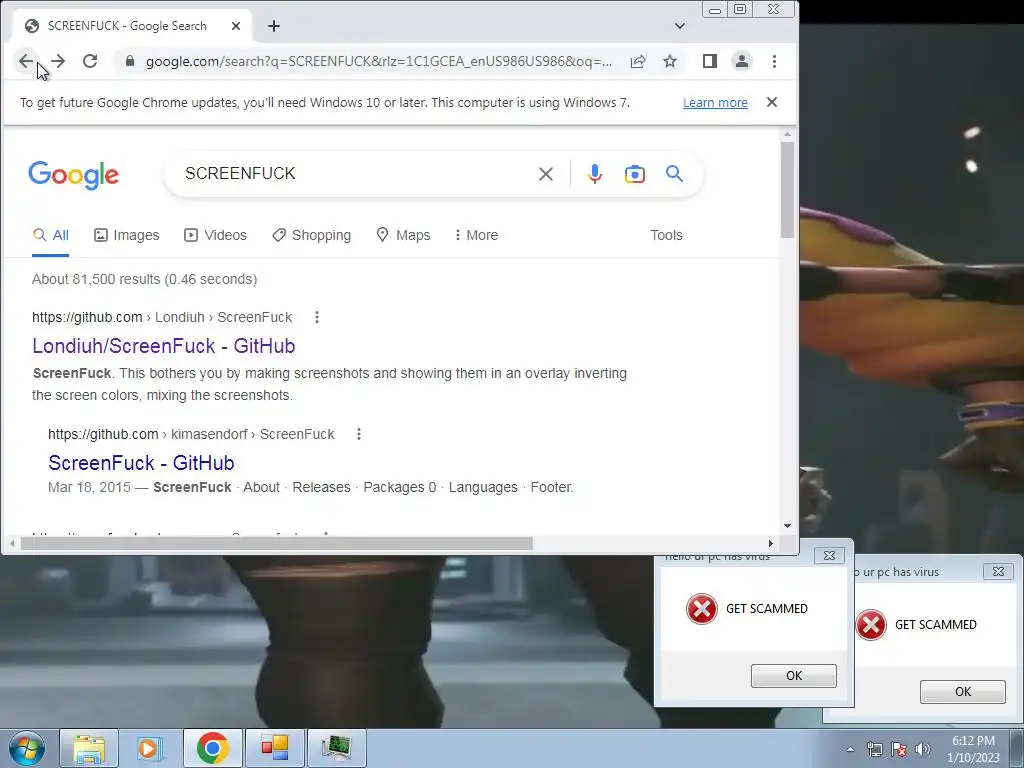The width and height of the screenshot is (1024, 768).
Task: Open options for Londiuh result
Action: (x=317, y=317)
